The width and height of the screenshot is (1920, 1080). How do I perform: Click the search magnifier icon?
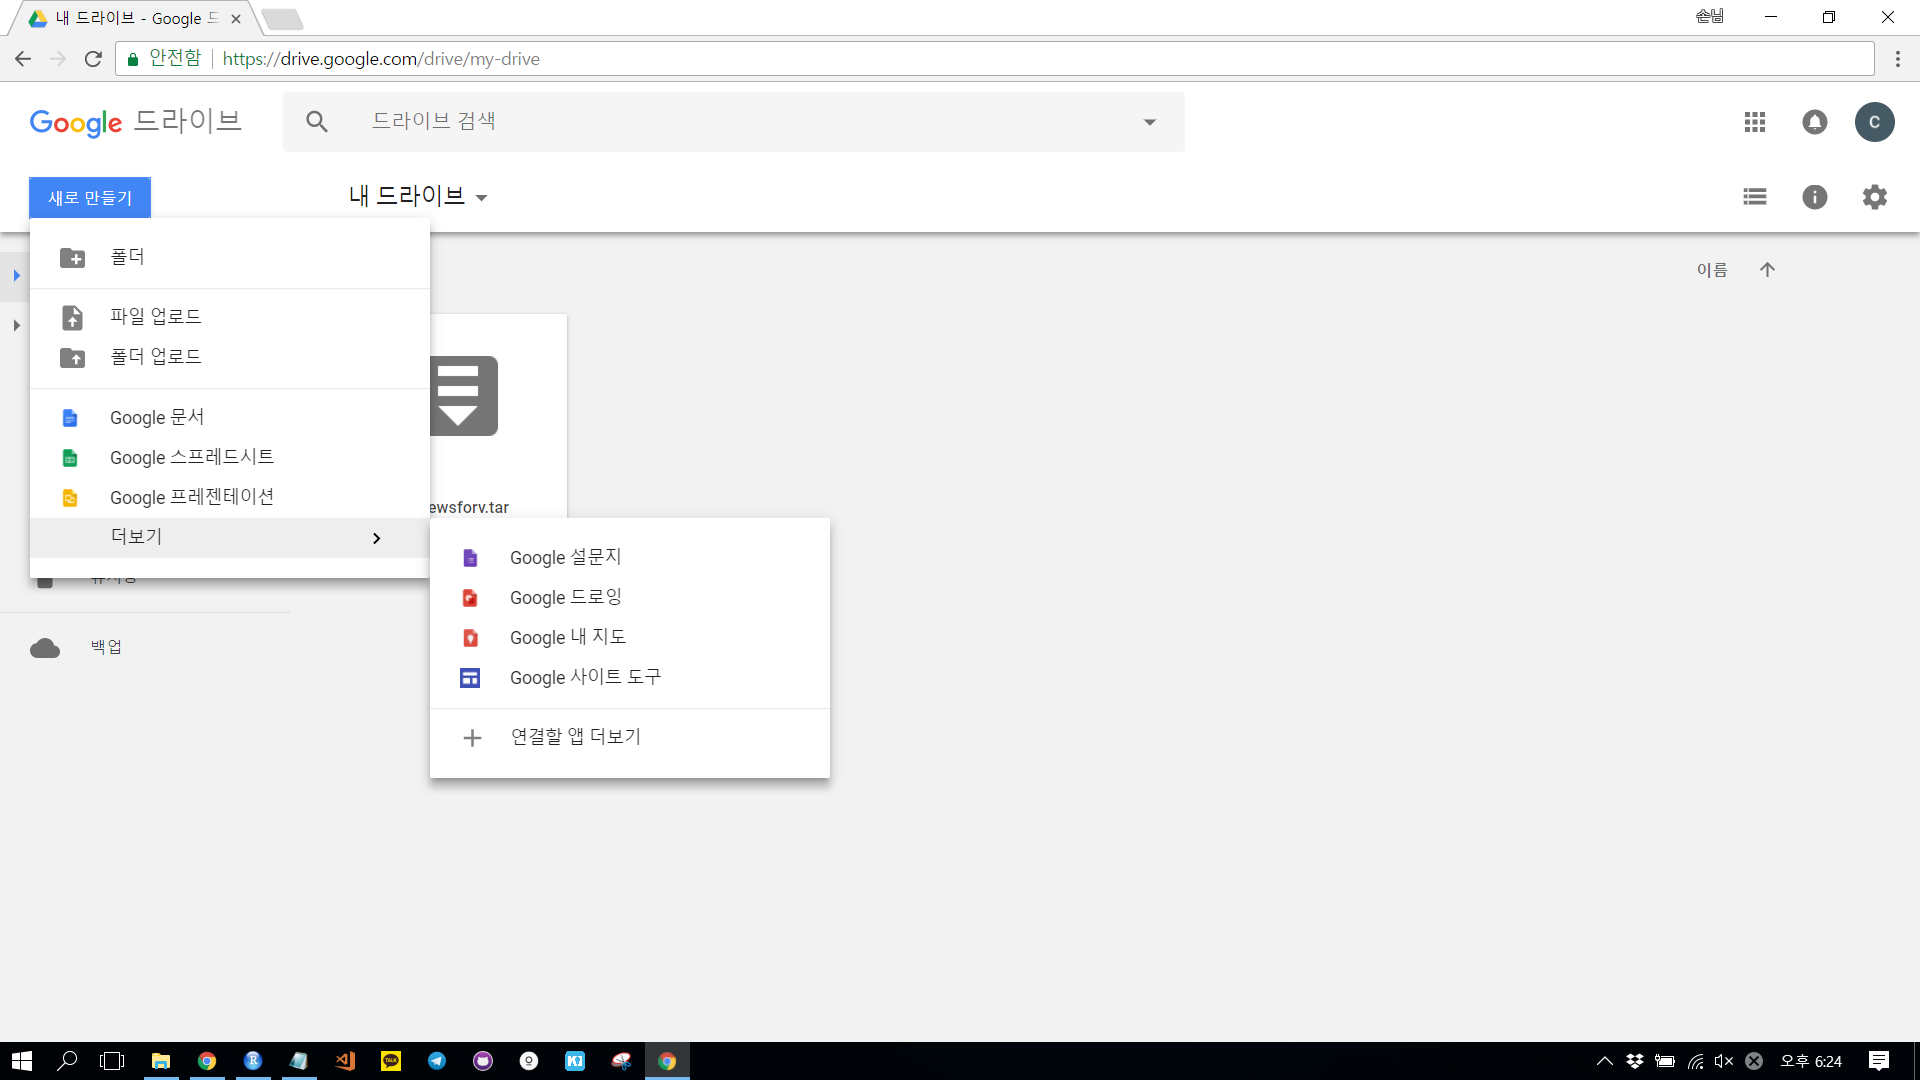point(317,122)
